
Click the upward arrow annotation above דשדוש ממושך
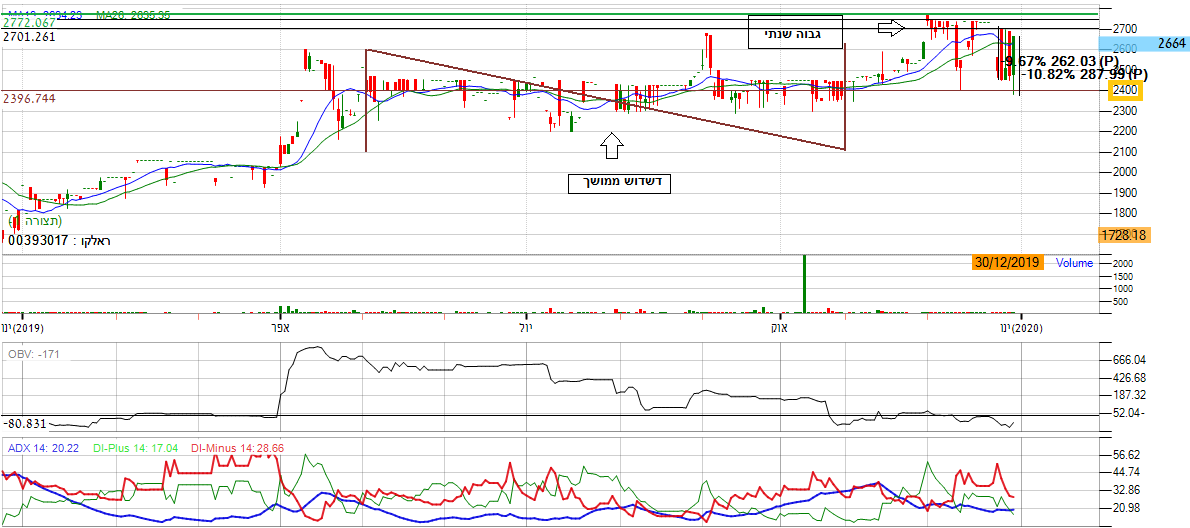coord(612,146)
